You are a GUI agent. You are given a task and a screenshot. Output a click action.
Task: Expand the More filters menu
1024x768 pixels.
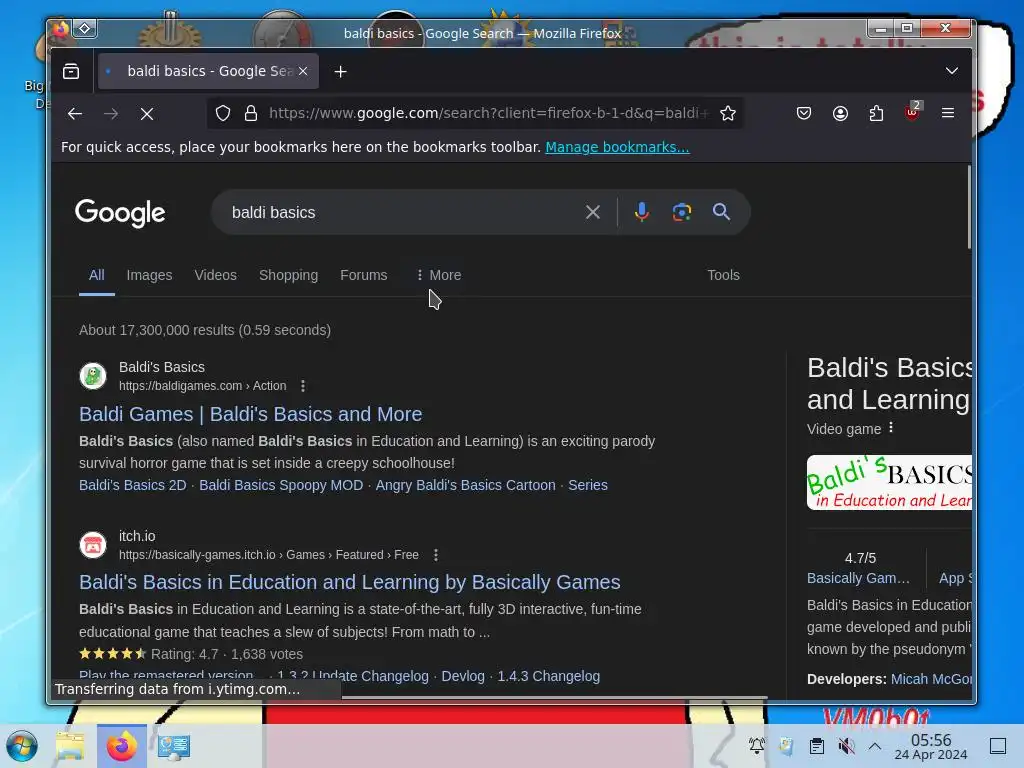point(439,275)
